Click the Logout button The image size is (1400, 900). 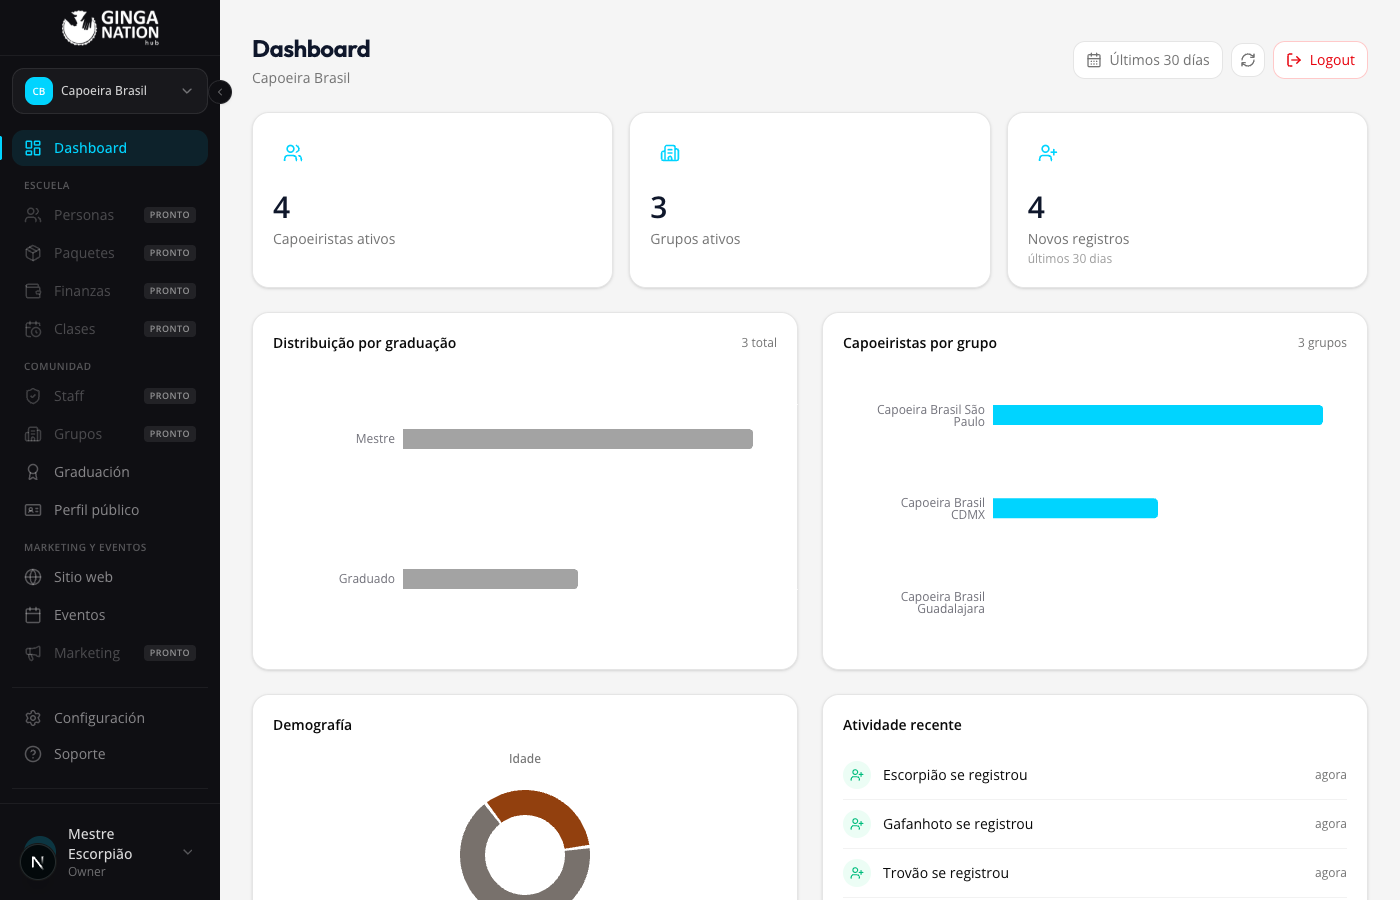click(x=1320, y=60)
